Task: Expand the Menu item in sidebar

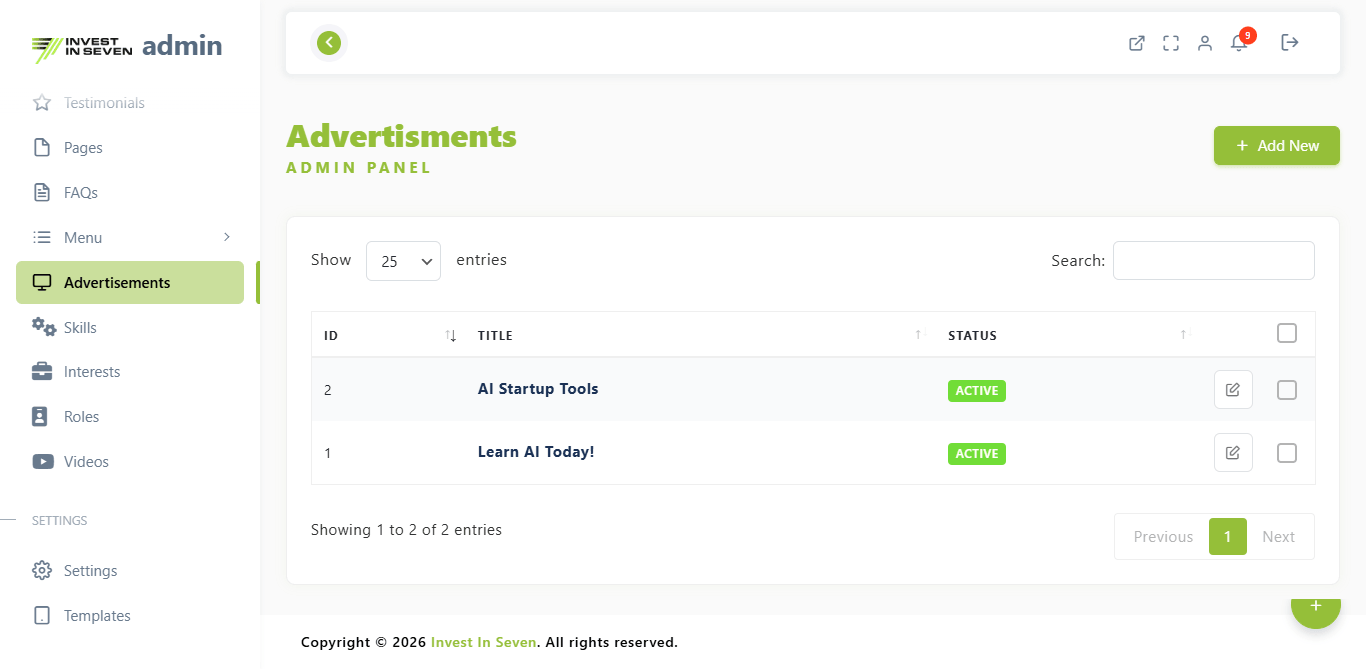Action: 132,238
